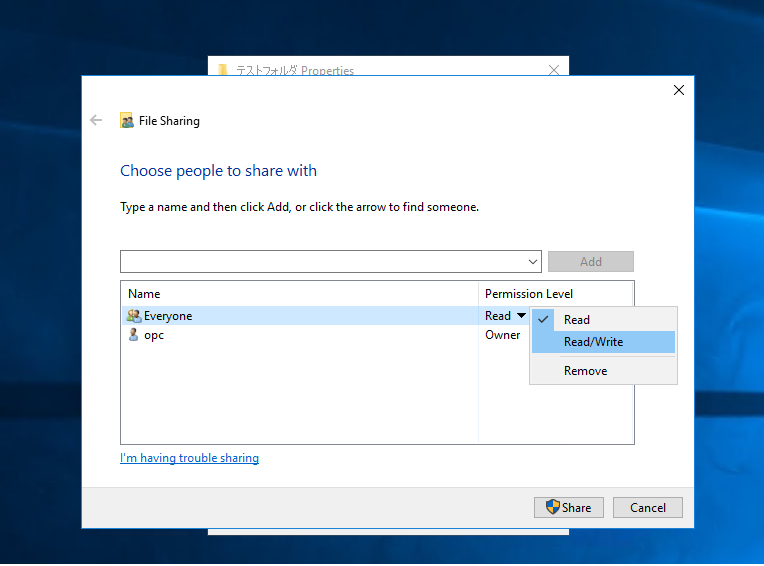Close the Properties window behind the dialog
Screen dimensions: 764x566
click(554, 70)
